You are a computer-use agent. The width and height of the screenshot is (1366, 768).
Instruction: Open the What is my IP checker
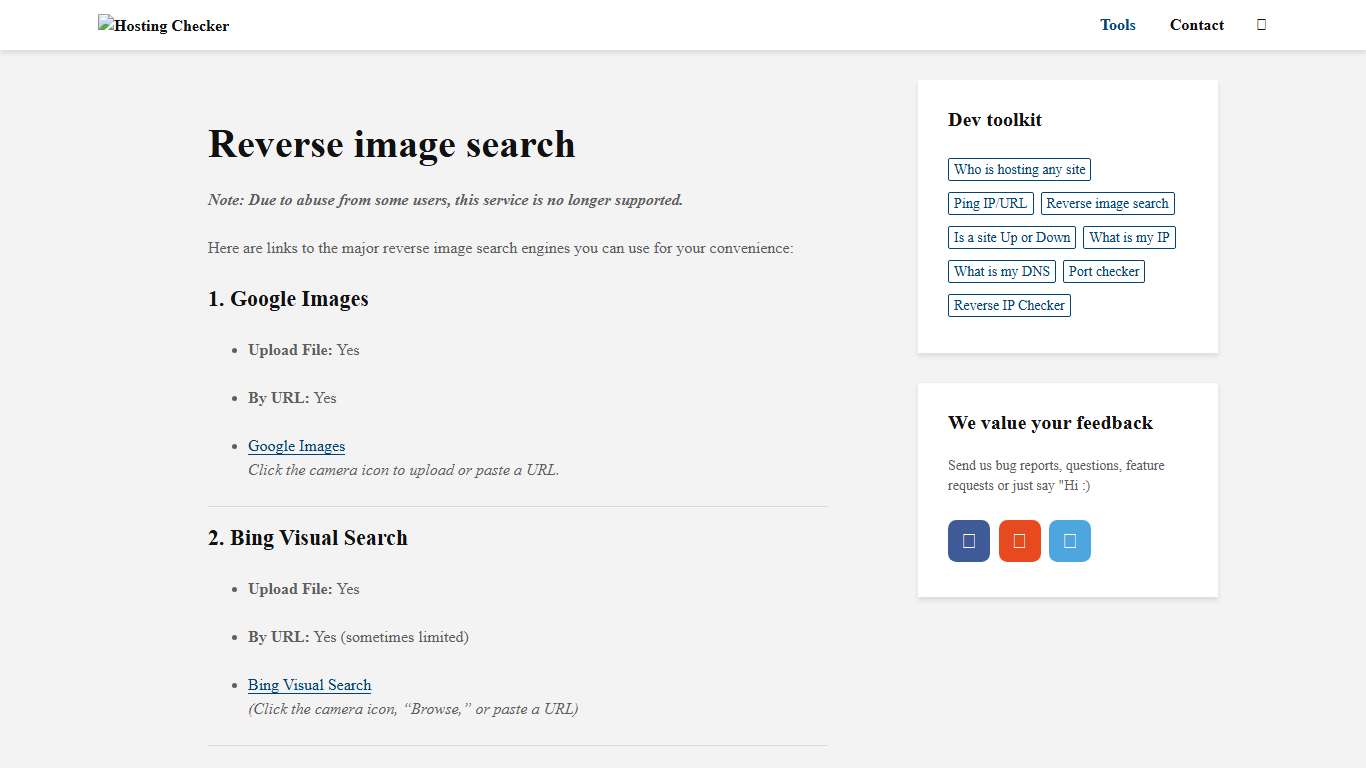[x=1129, y=237]
